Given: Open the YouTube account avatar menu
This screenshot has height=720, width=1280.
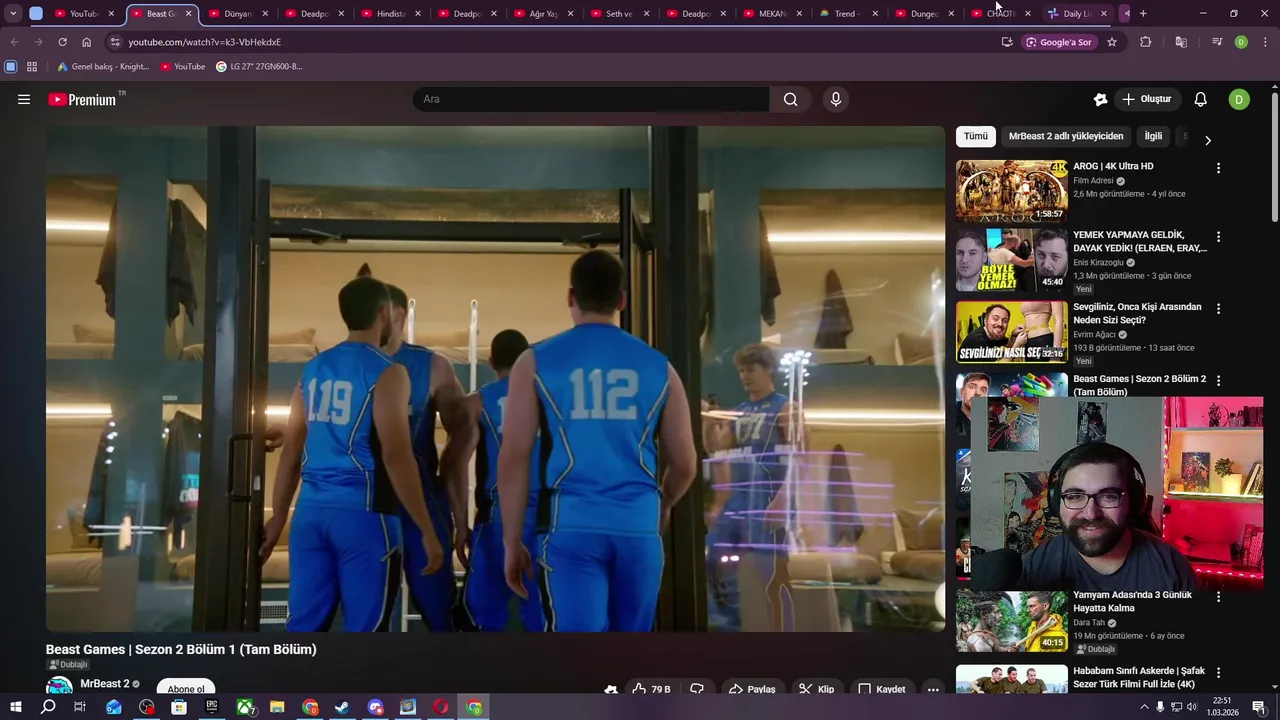Looking at the screenshot, I should click(x=1239, y=99).
